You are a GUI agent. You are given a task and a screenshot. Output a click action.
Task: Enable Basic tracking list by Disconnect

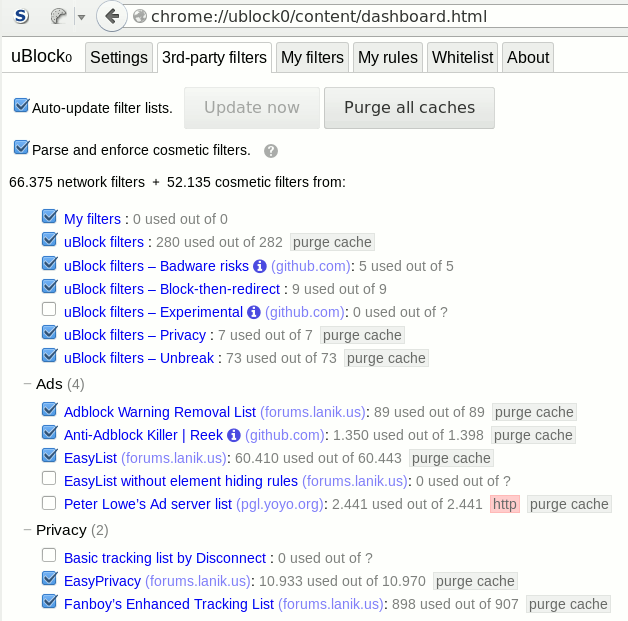[x=49, y=555]
